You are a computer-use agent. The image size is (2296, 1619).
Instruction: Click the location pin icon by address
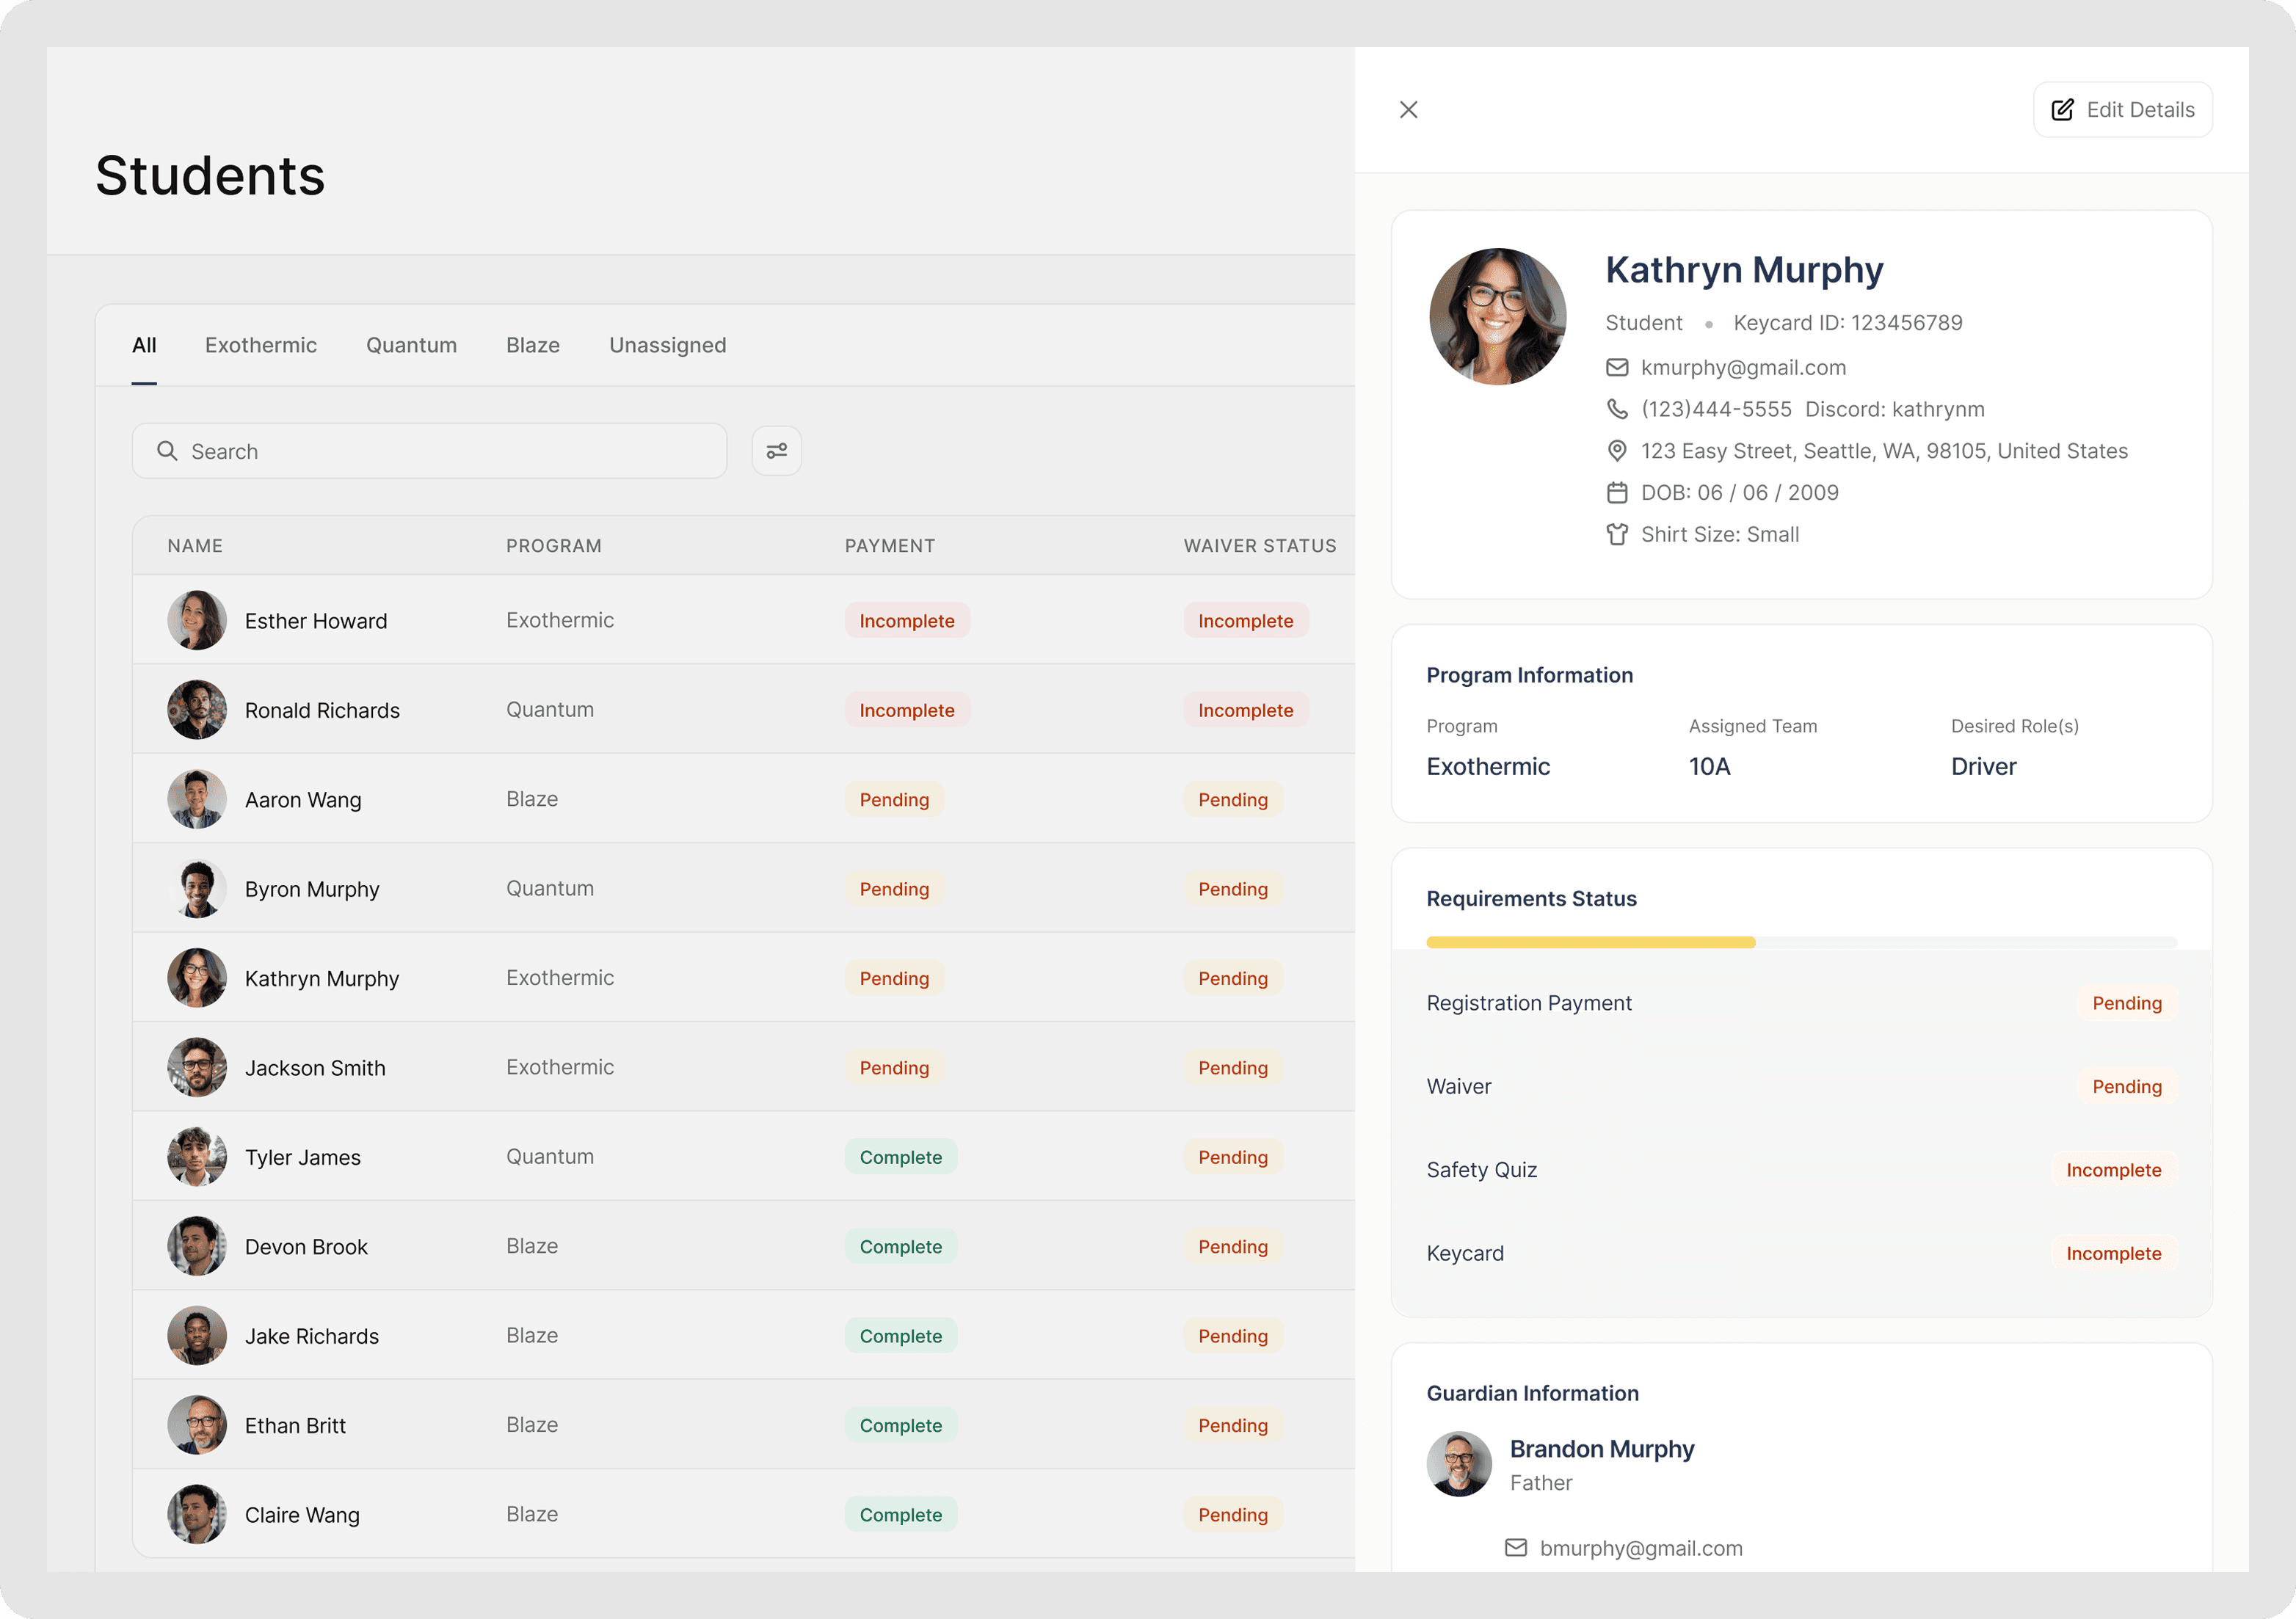tap(1617, 451)
